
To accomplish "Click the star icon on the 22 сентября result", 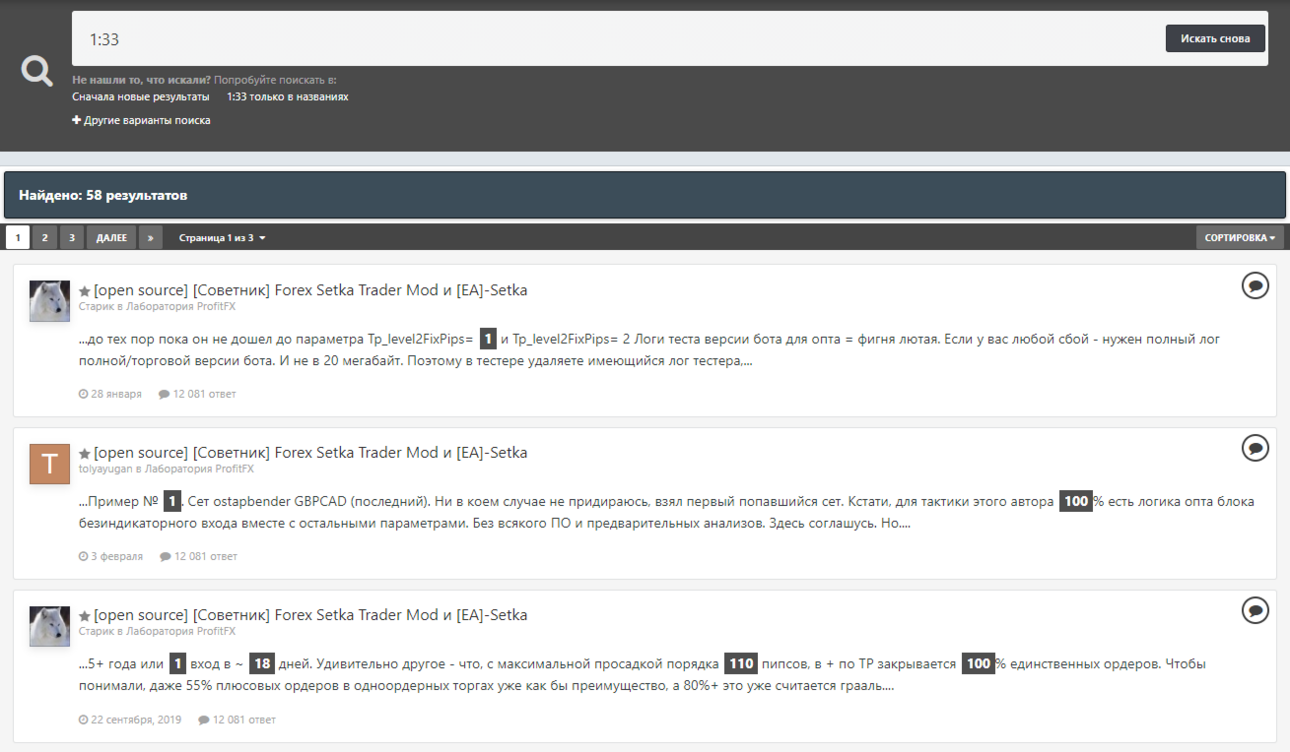I will (x=85, y=616).
